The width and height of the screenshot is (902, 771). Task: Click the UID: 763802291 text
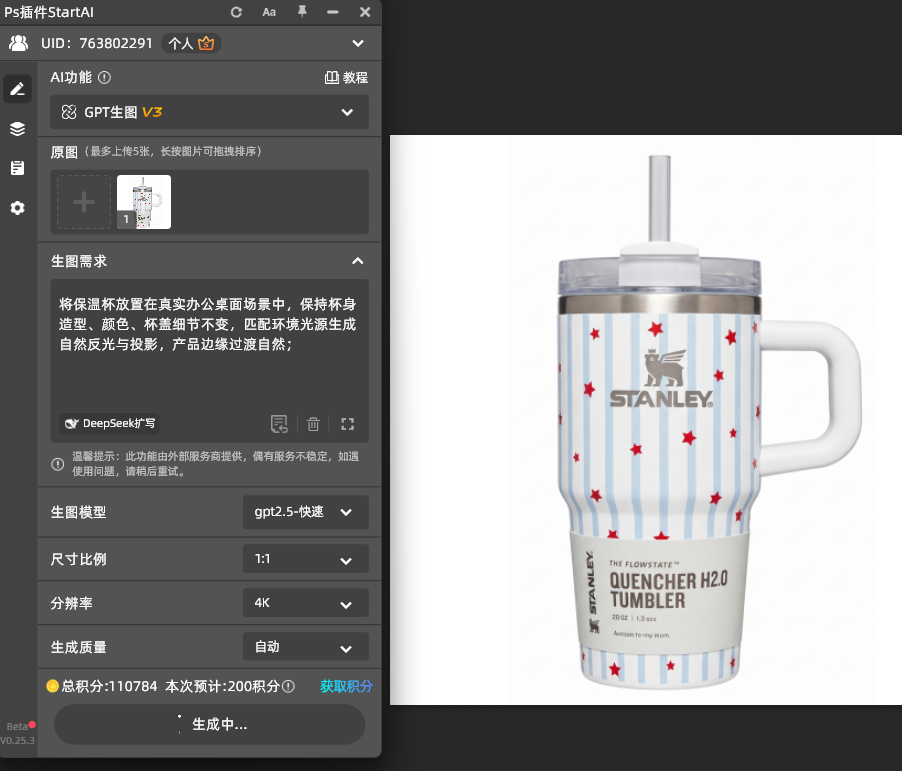tap(97, 43)
